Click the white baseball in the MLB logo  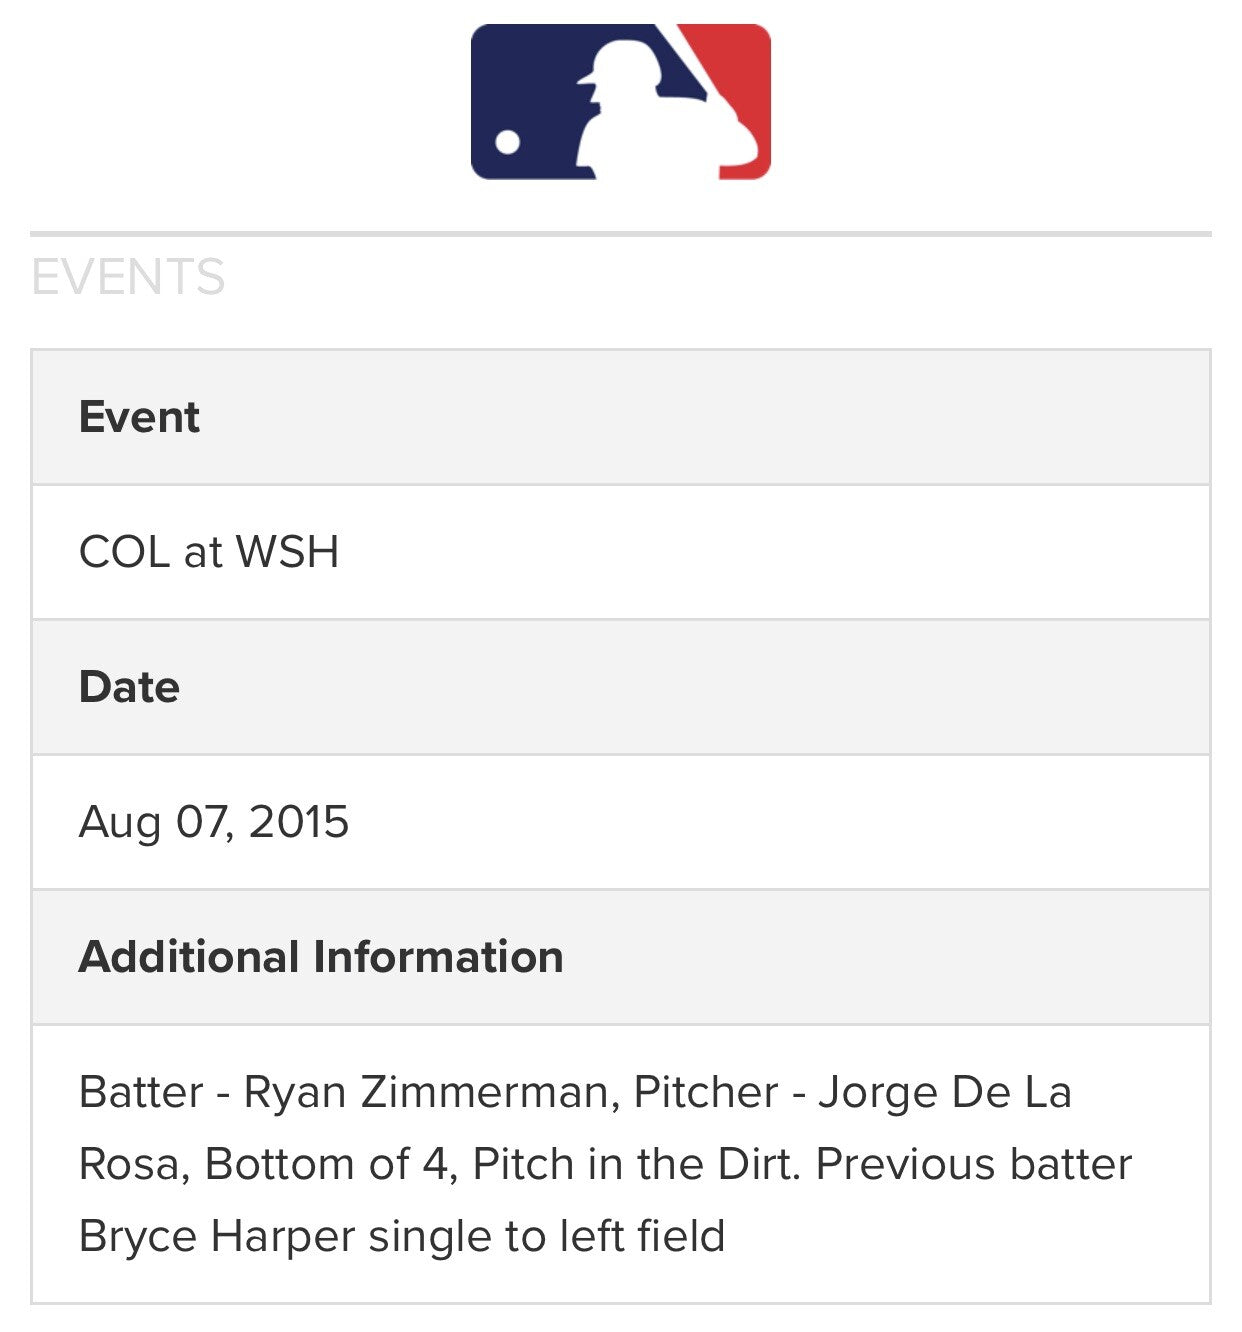tap(508, 141)
